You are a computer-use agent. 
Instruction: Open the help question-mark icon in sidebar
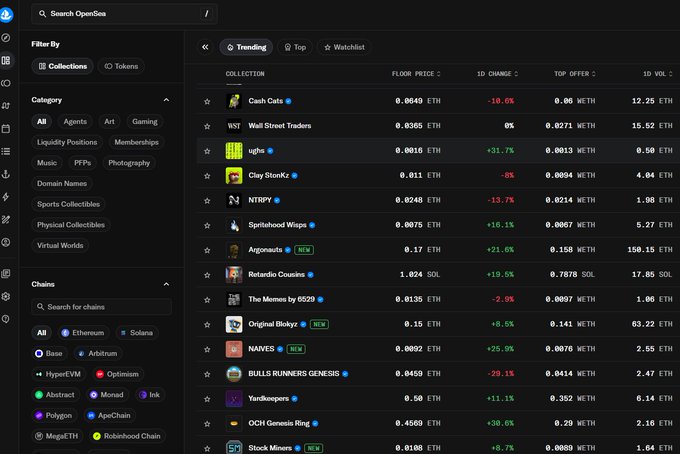click(6, 319)
